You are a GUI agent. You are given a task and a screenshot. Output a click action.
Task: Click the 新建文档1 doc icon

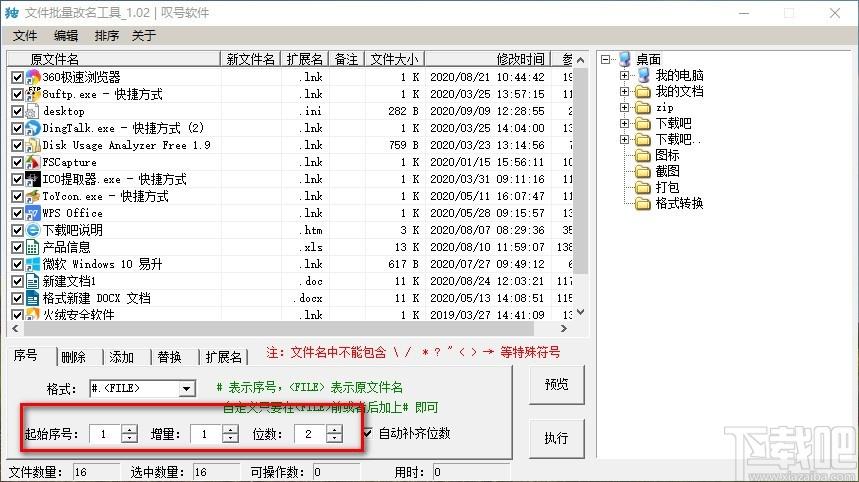pos(33,281)
